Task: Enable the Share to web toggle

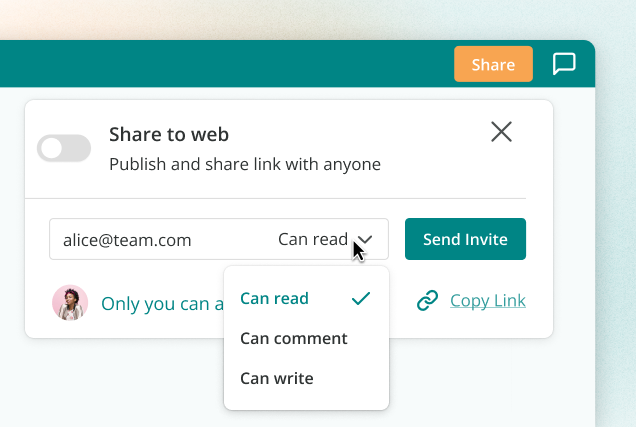Action: click(64, 148)
